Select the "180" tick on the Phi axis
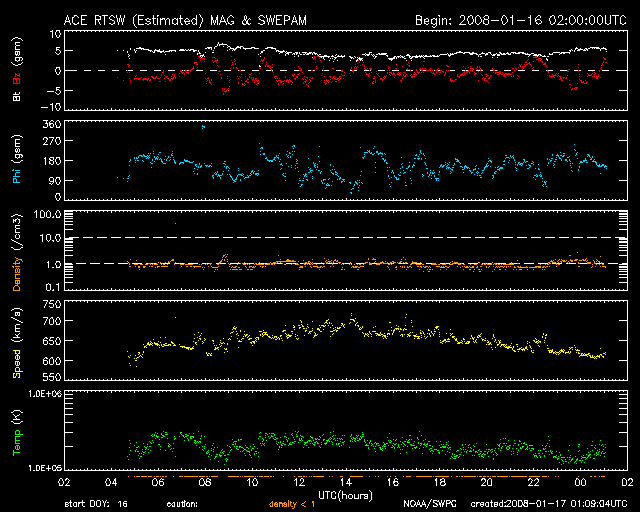This screenshot has width=640, height=512. [x=52, y=160]
